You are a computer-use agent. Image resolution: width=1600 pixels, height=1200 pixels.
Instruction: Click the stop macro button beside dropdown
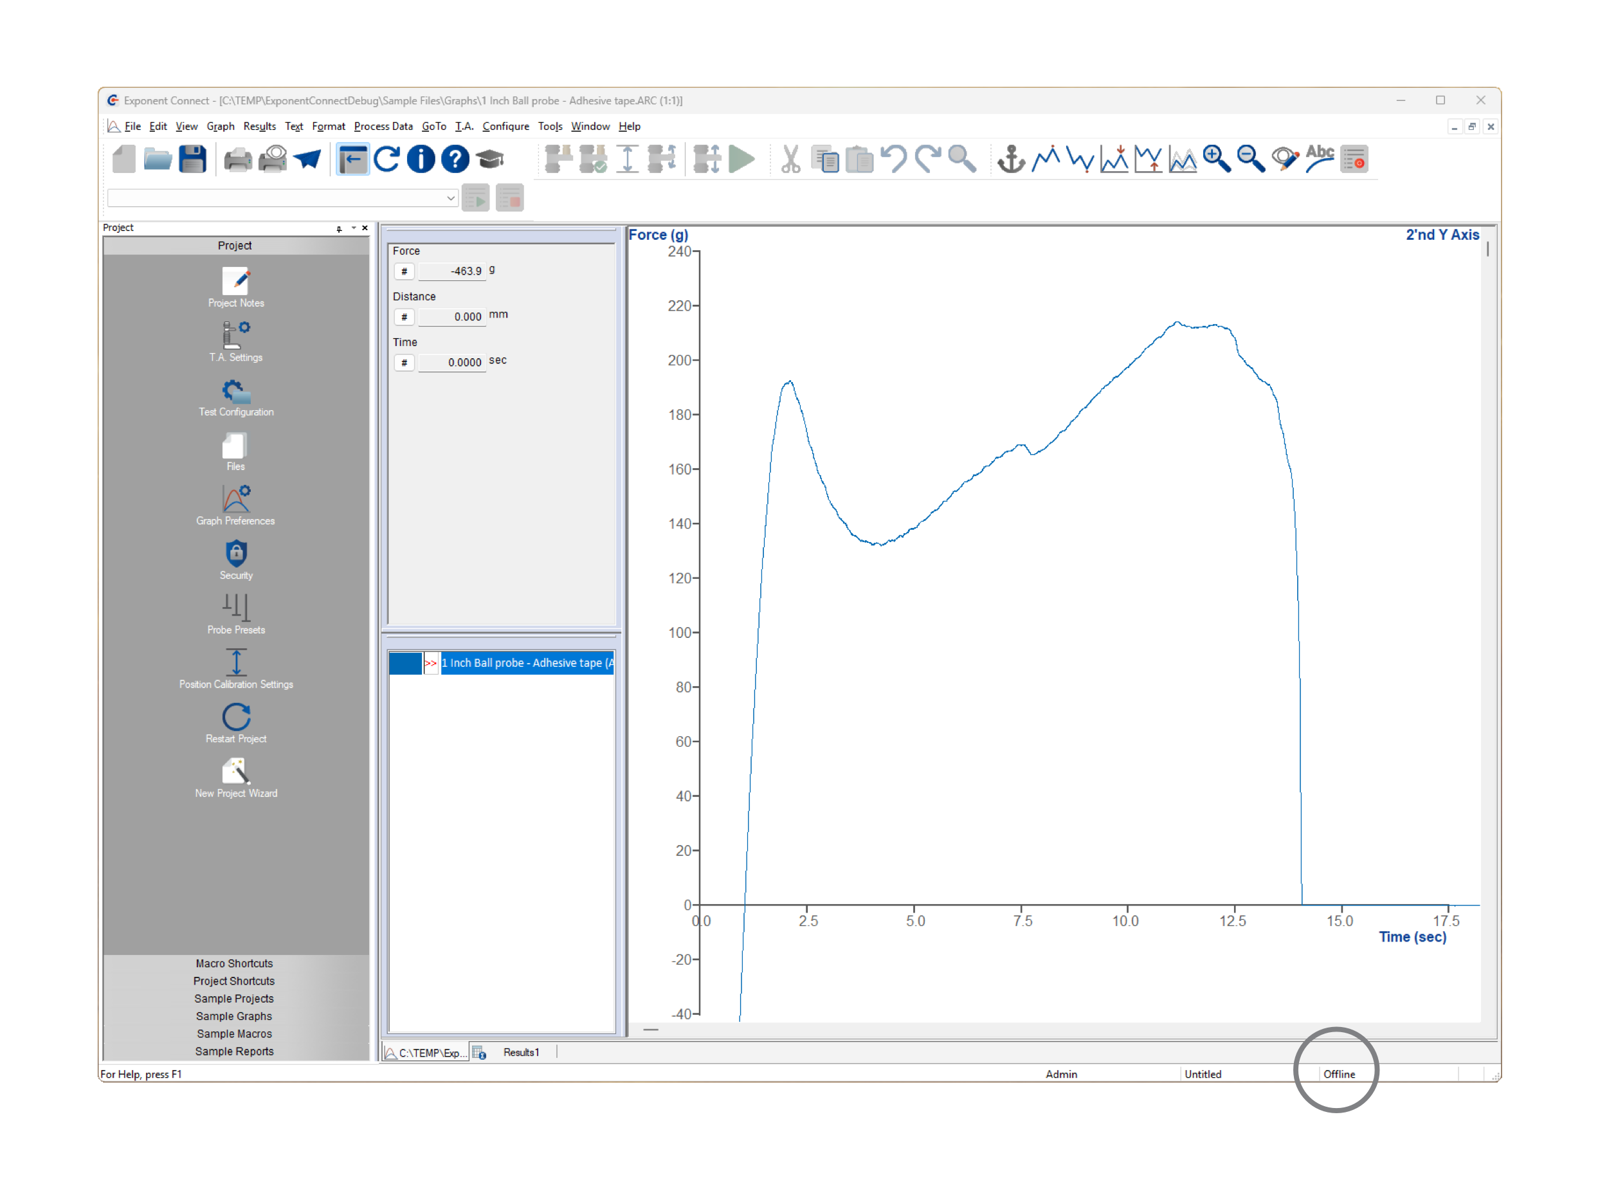pos(510,198)
